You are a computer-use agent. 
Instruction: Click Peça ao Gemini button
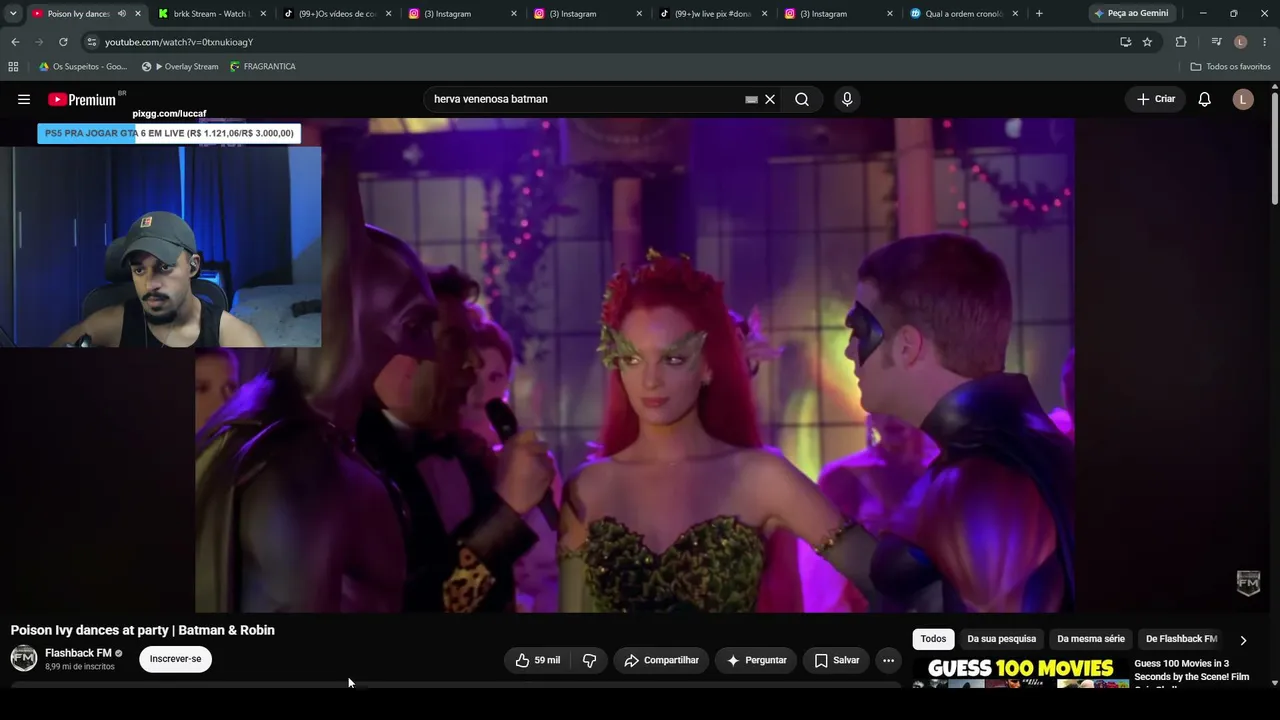tap(1131, 14)
